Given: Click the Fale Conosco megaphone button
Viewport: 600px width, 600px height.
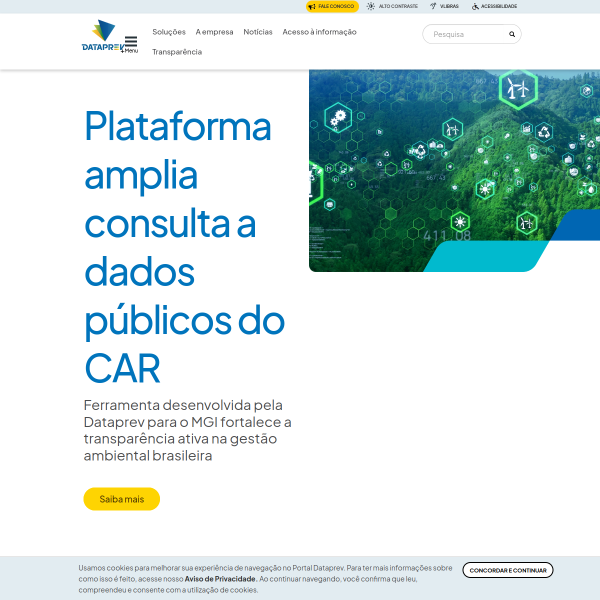Looking at the screenshot, I should pos(332,6).
